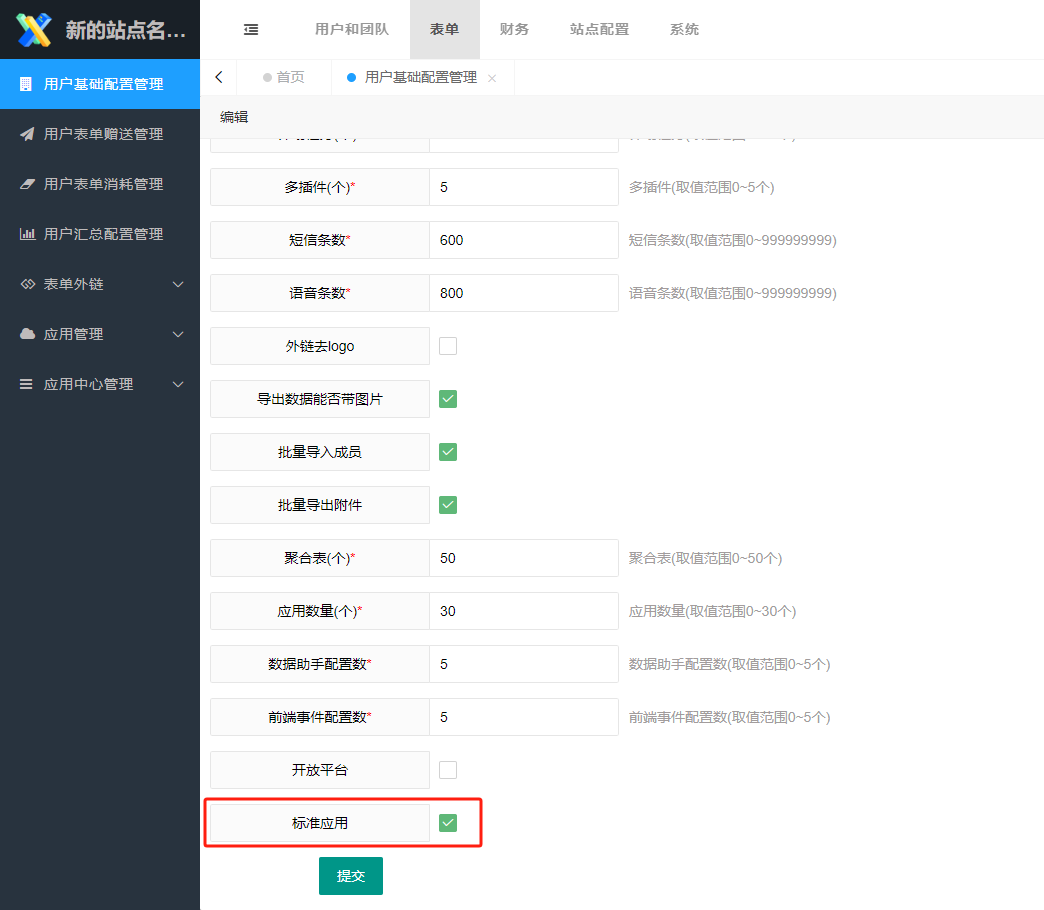Enable the 外链去logo checkbox

(448, 346)
